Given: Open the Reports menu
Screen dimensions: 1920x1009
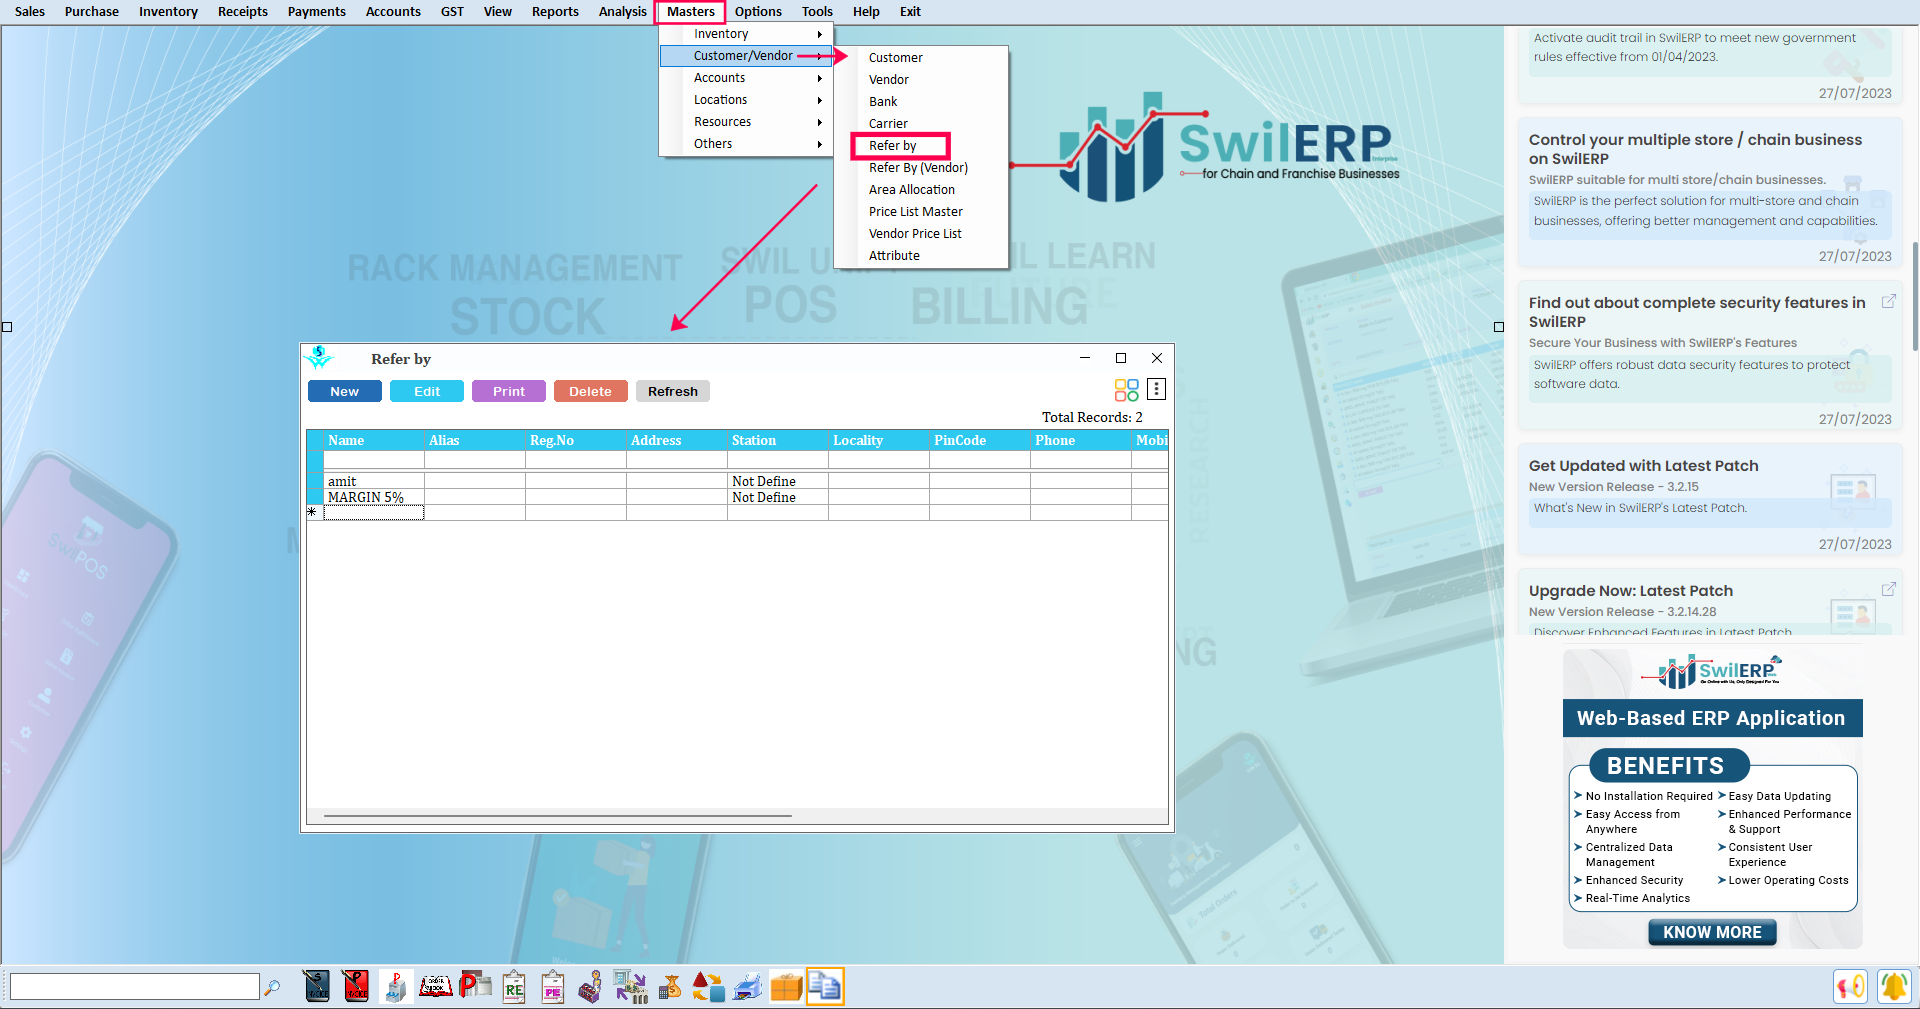Looking at the screenshot, I should (x=555, y=12).
